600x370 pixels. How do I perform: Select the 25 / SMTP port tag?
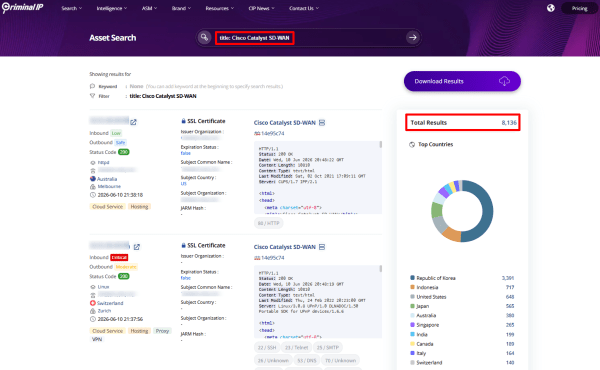click(x=328, y=347)
